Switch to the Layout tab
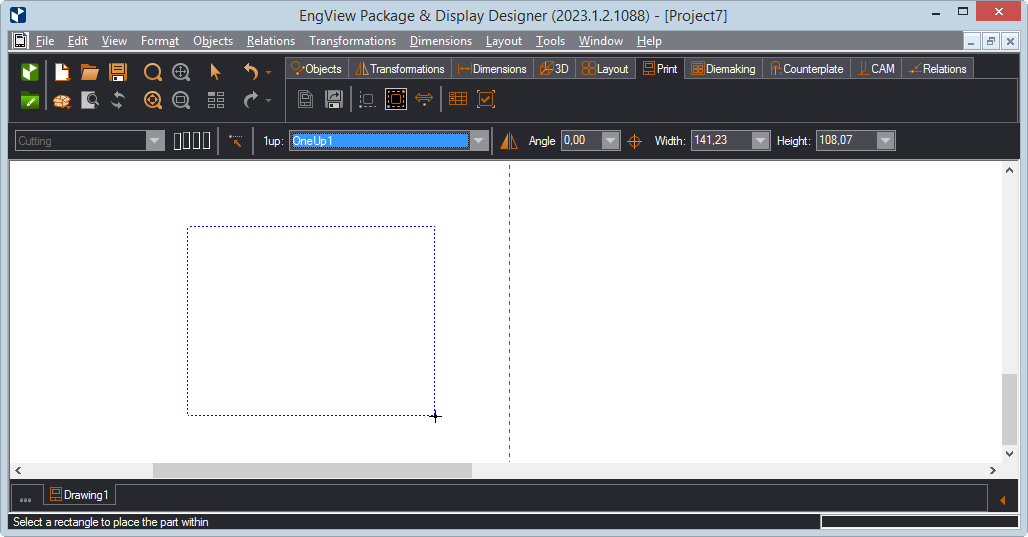The height and width of the screenshot is (537, 1028). (605, 69)
